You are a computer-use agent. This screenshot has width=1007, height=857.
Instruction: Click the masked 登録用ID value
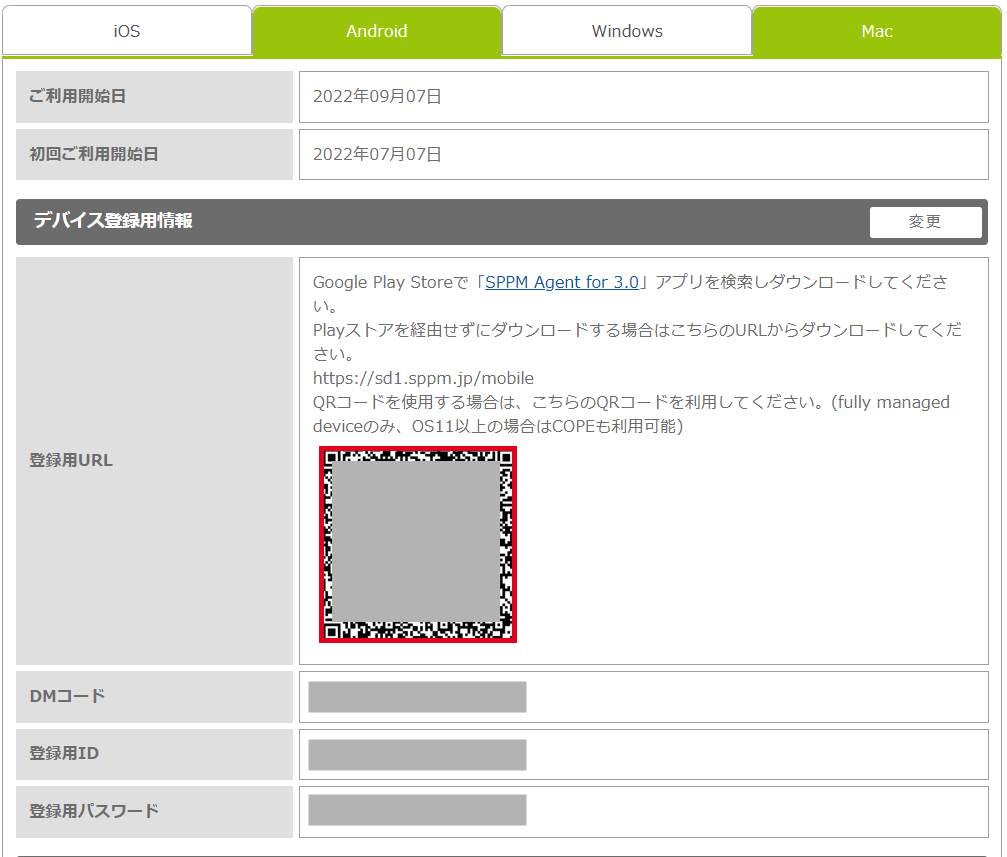pyautogui.click(x=417, y=755)
